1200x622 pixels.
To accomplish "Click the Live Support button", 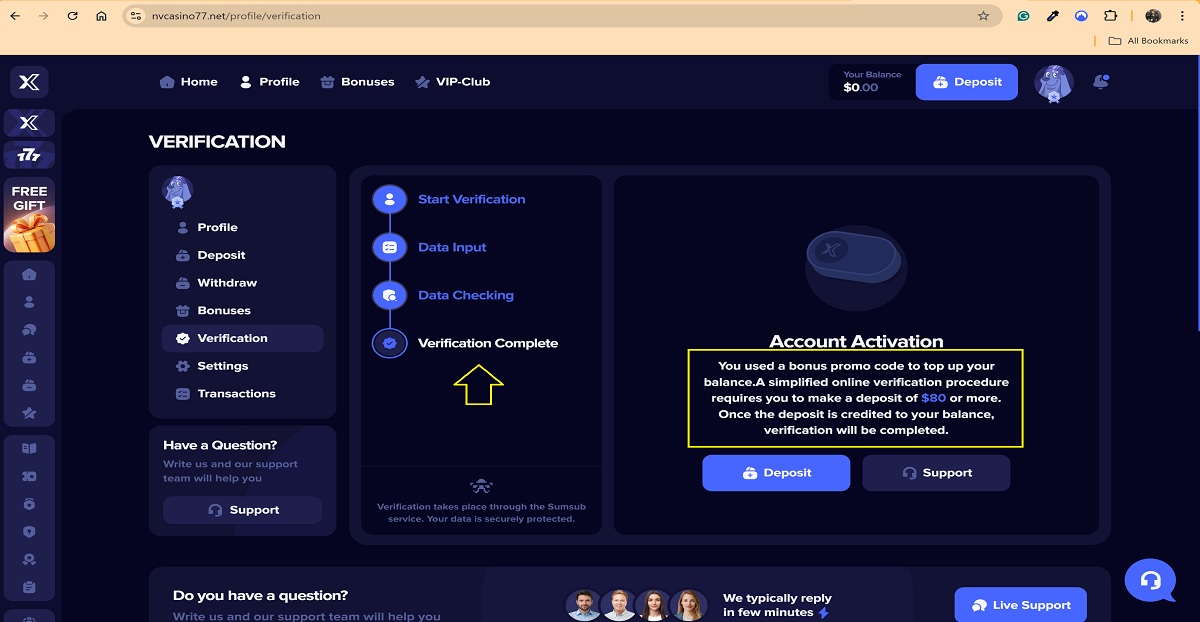I will (1020, 605).
